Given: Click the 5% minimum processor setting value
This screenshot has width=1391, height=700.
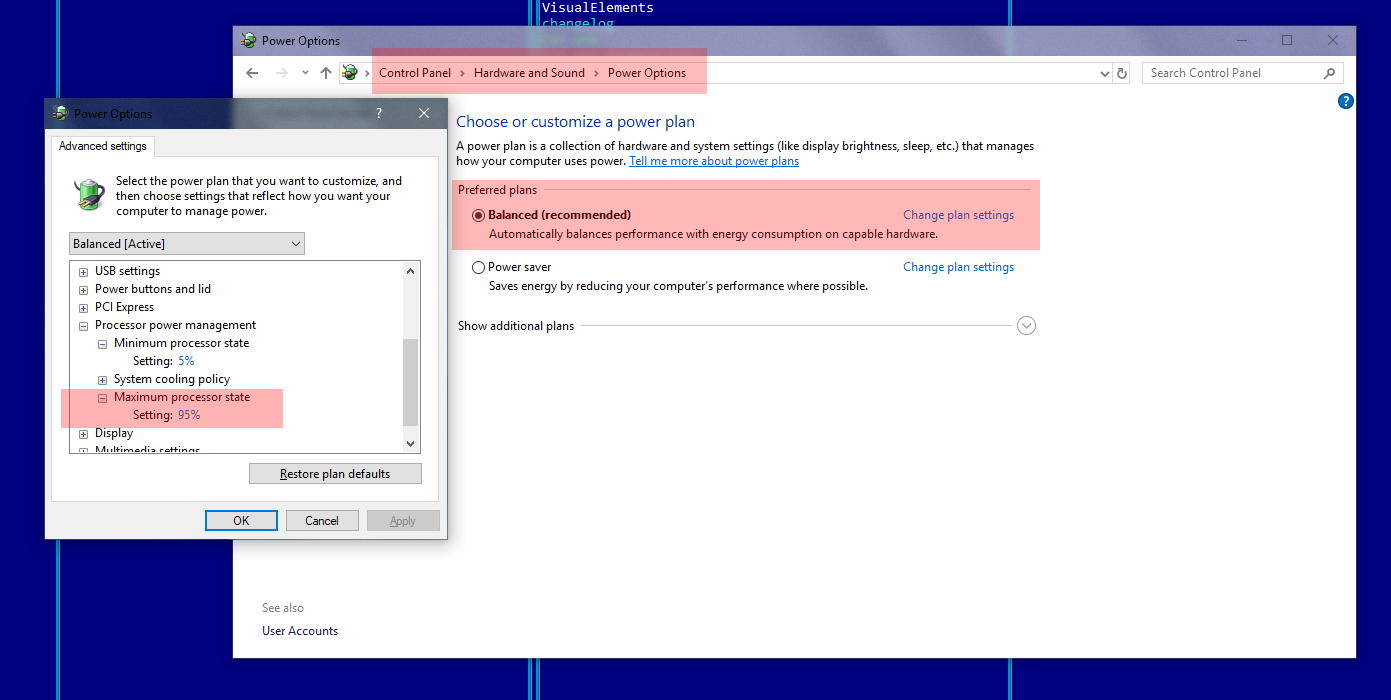Looking at the screenshot, I should (x=186, y=361).
